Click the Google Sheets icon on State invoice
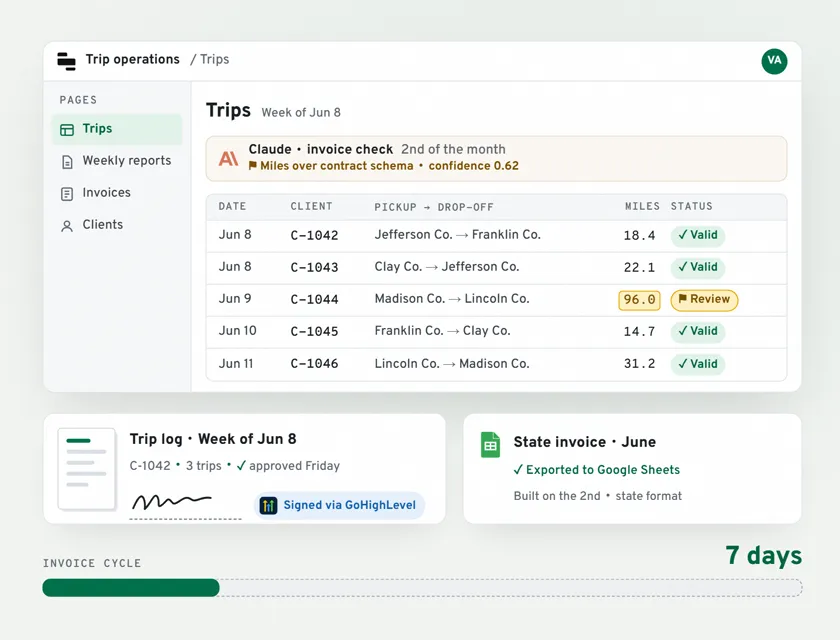 pos(490,445)
